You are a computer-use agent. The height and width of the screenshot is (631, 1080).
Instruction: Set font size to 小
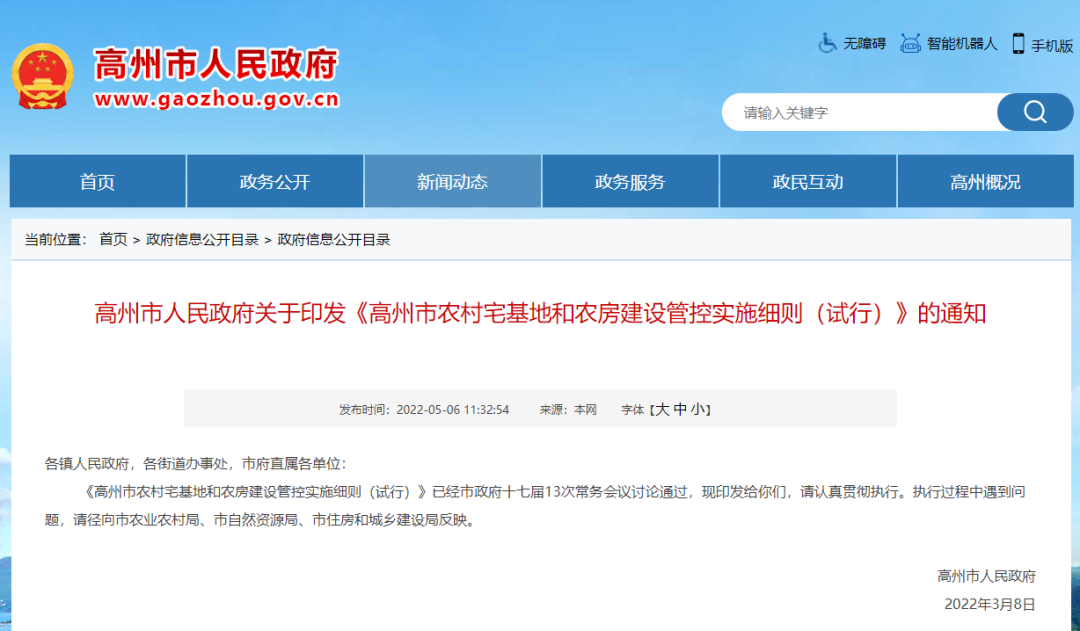(x=697, y=409)
